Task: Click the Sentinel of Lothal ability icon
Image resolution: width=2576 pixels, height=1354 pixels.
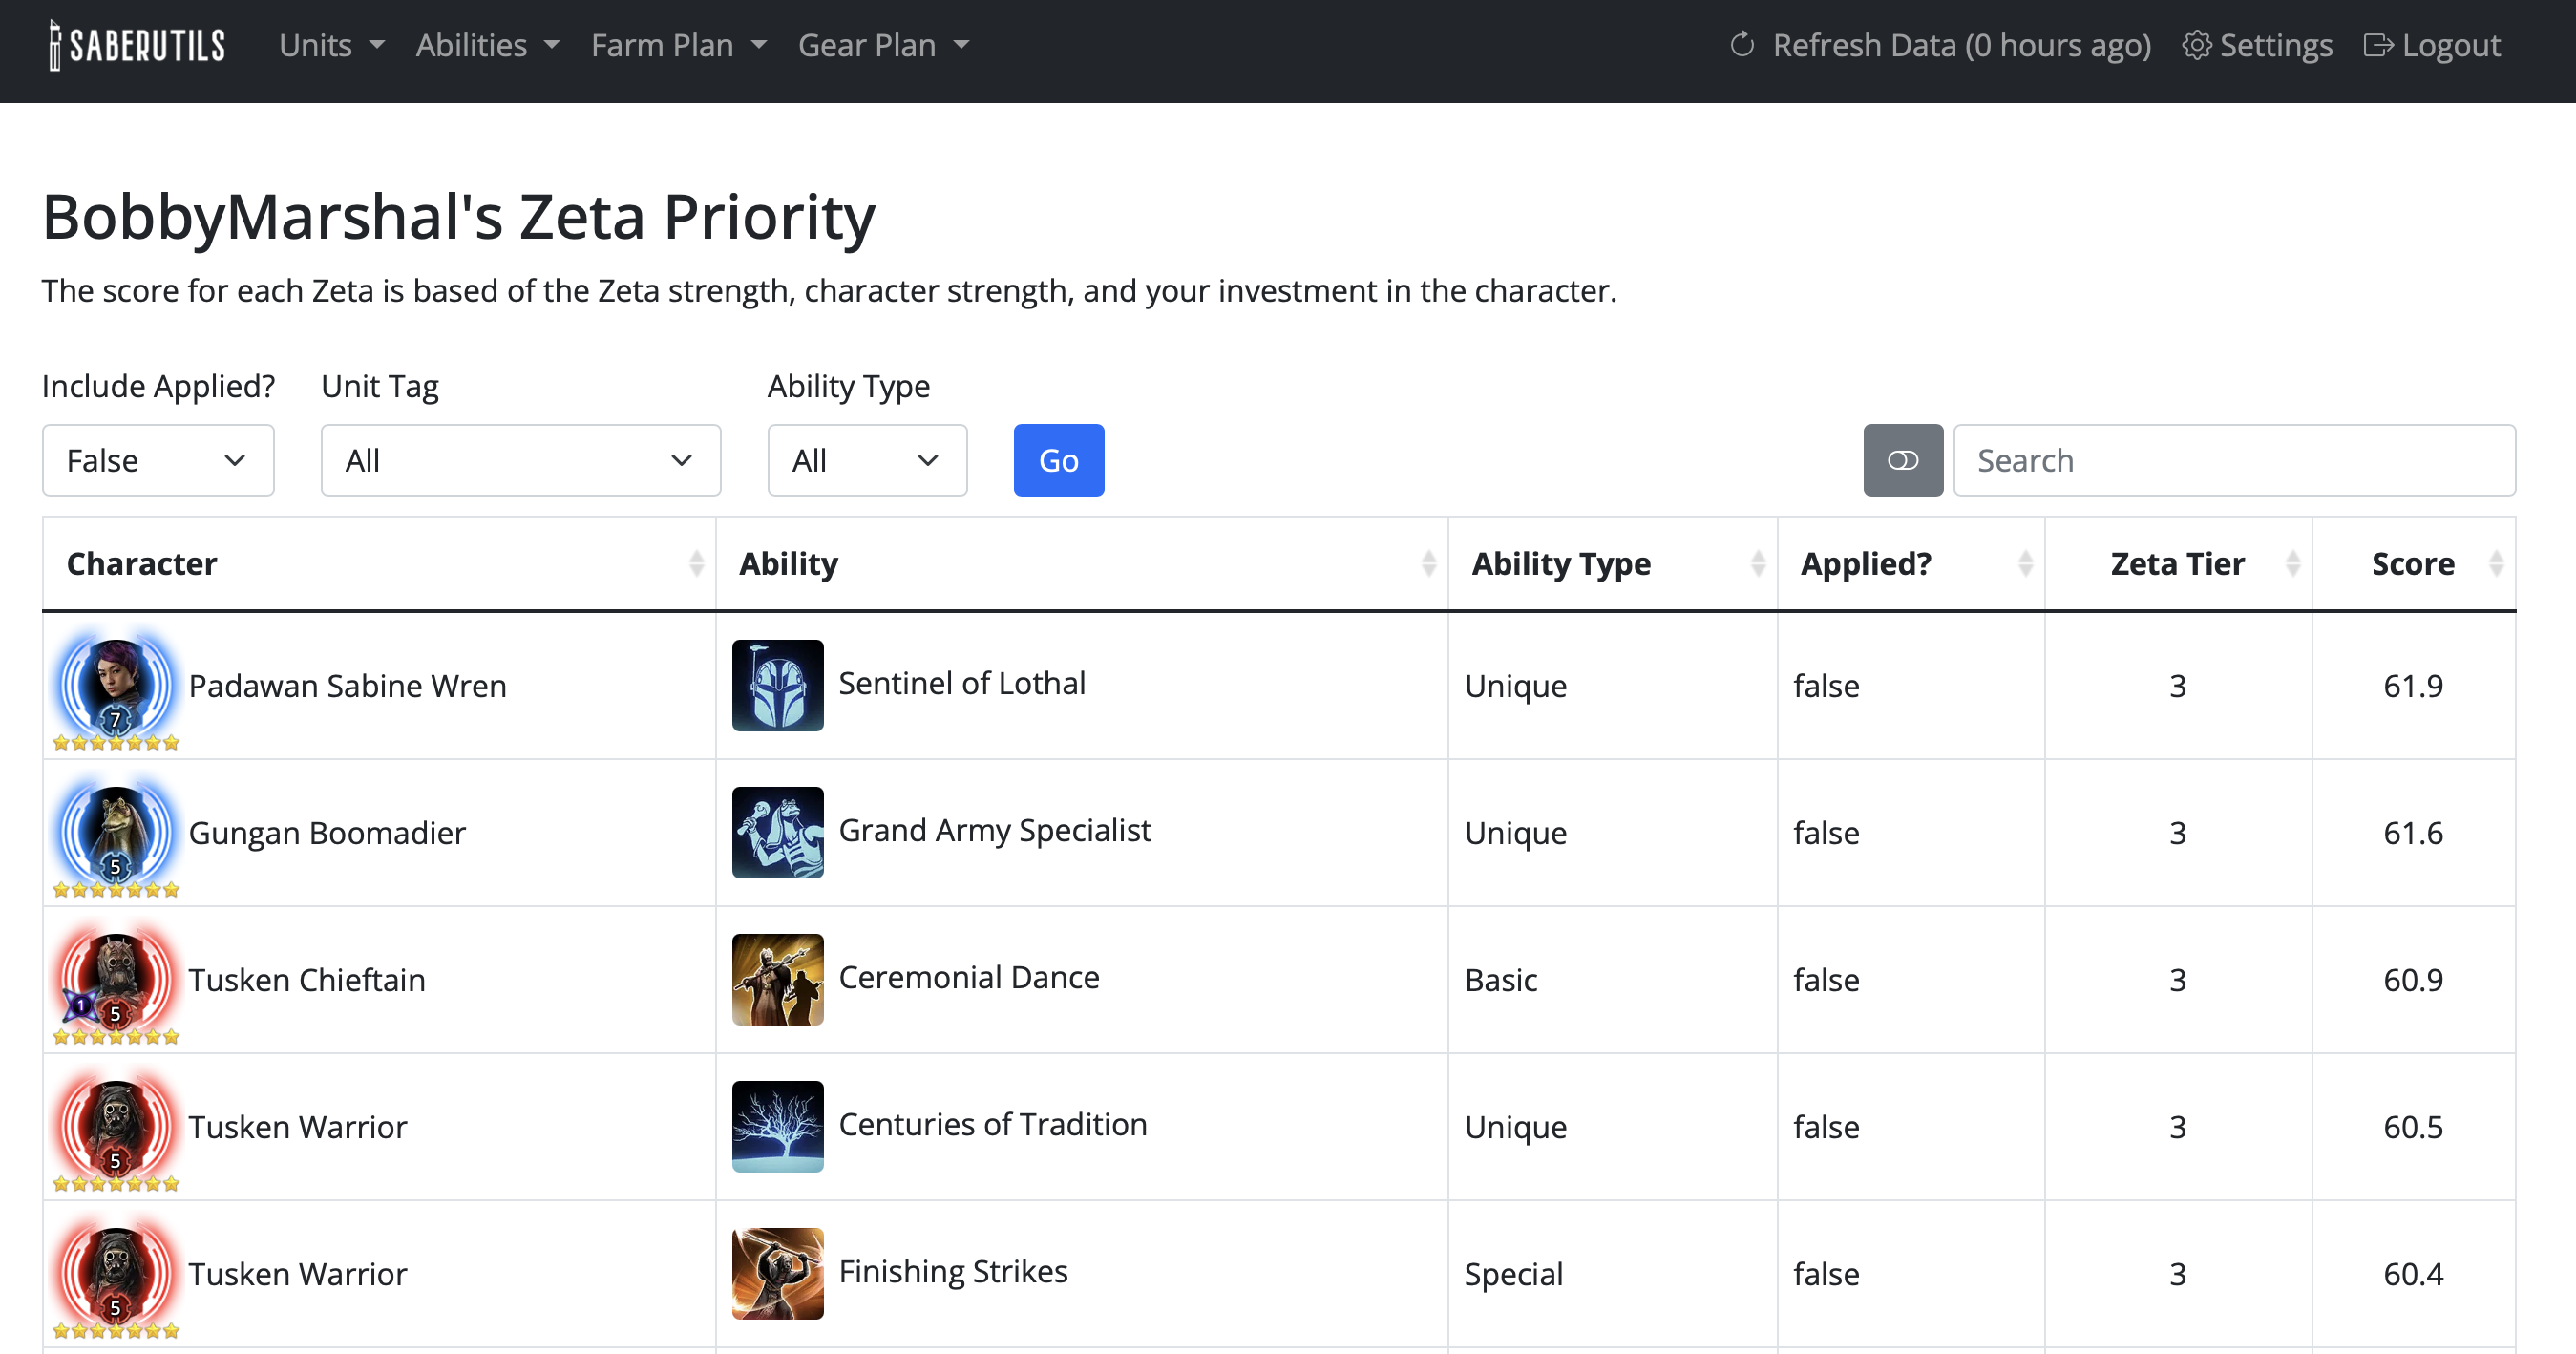Action: click(x=778, y=685)
